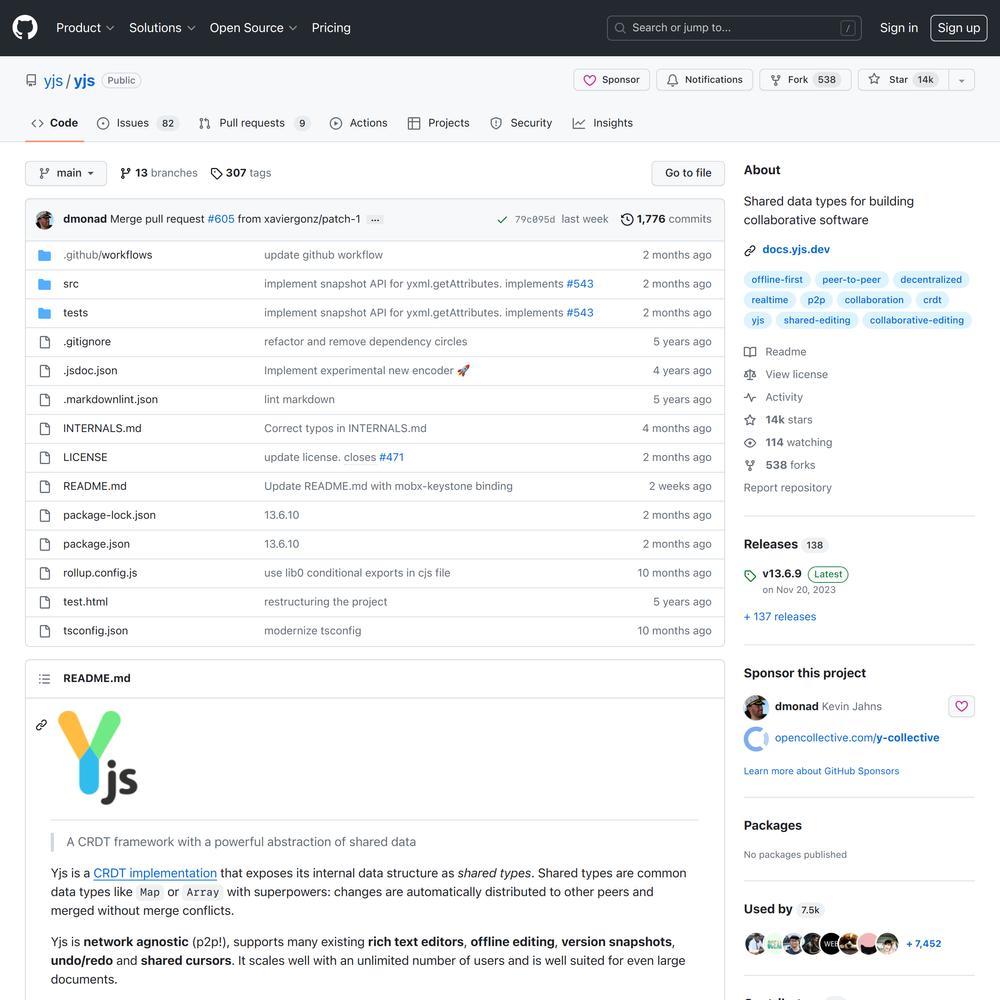
Task: Switch to the Issues tab
Action: [x=138, y=123]
